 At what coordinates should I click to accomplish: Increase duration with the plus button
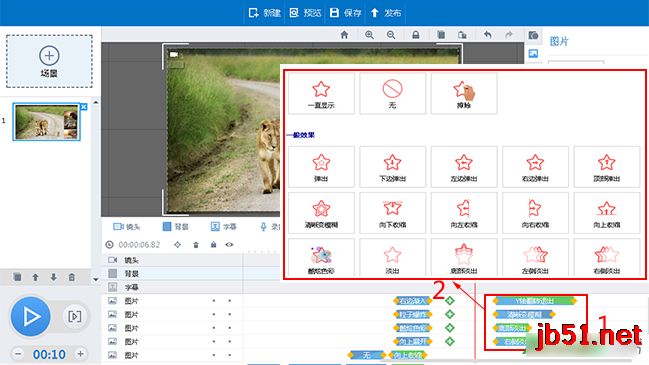coord(81,354)
